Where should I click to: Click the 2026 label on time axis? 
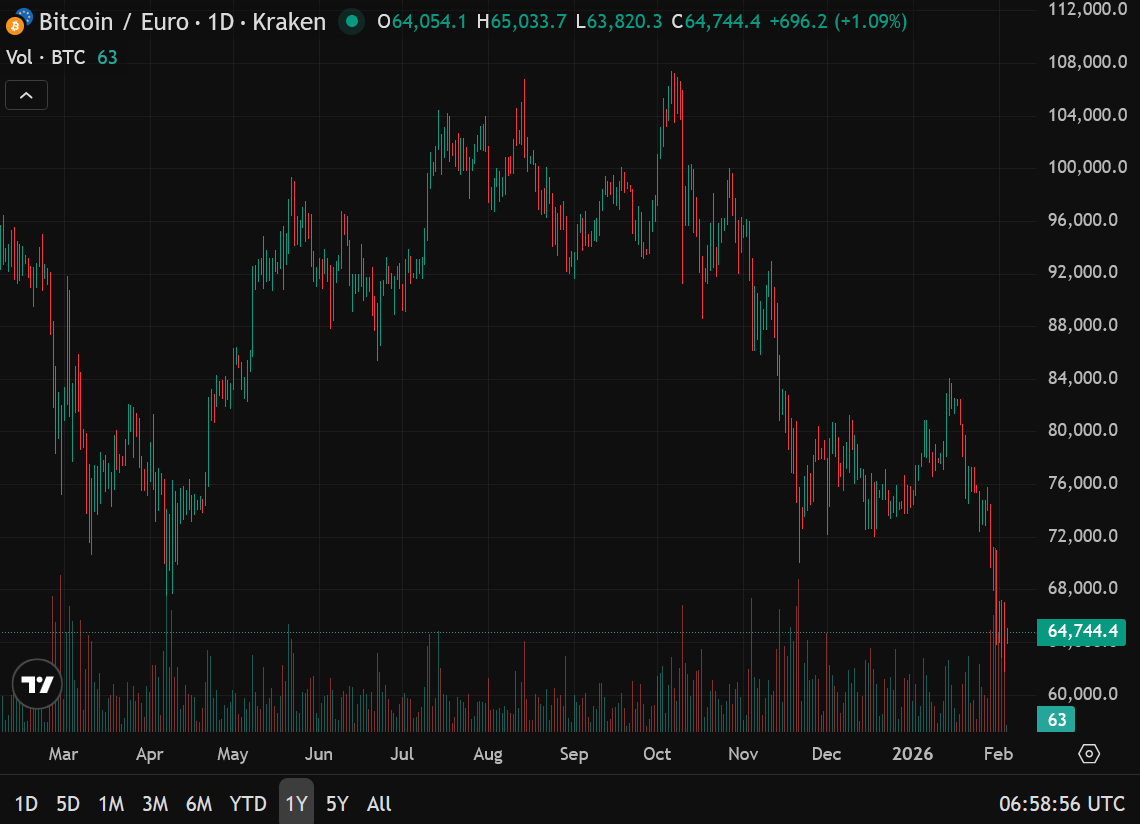coord(912,754)
